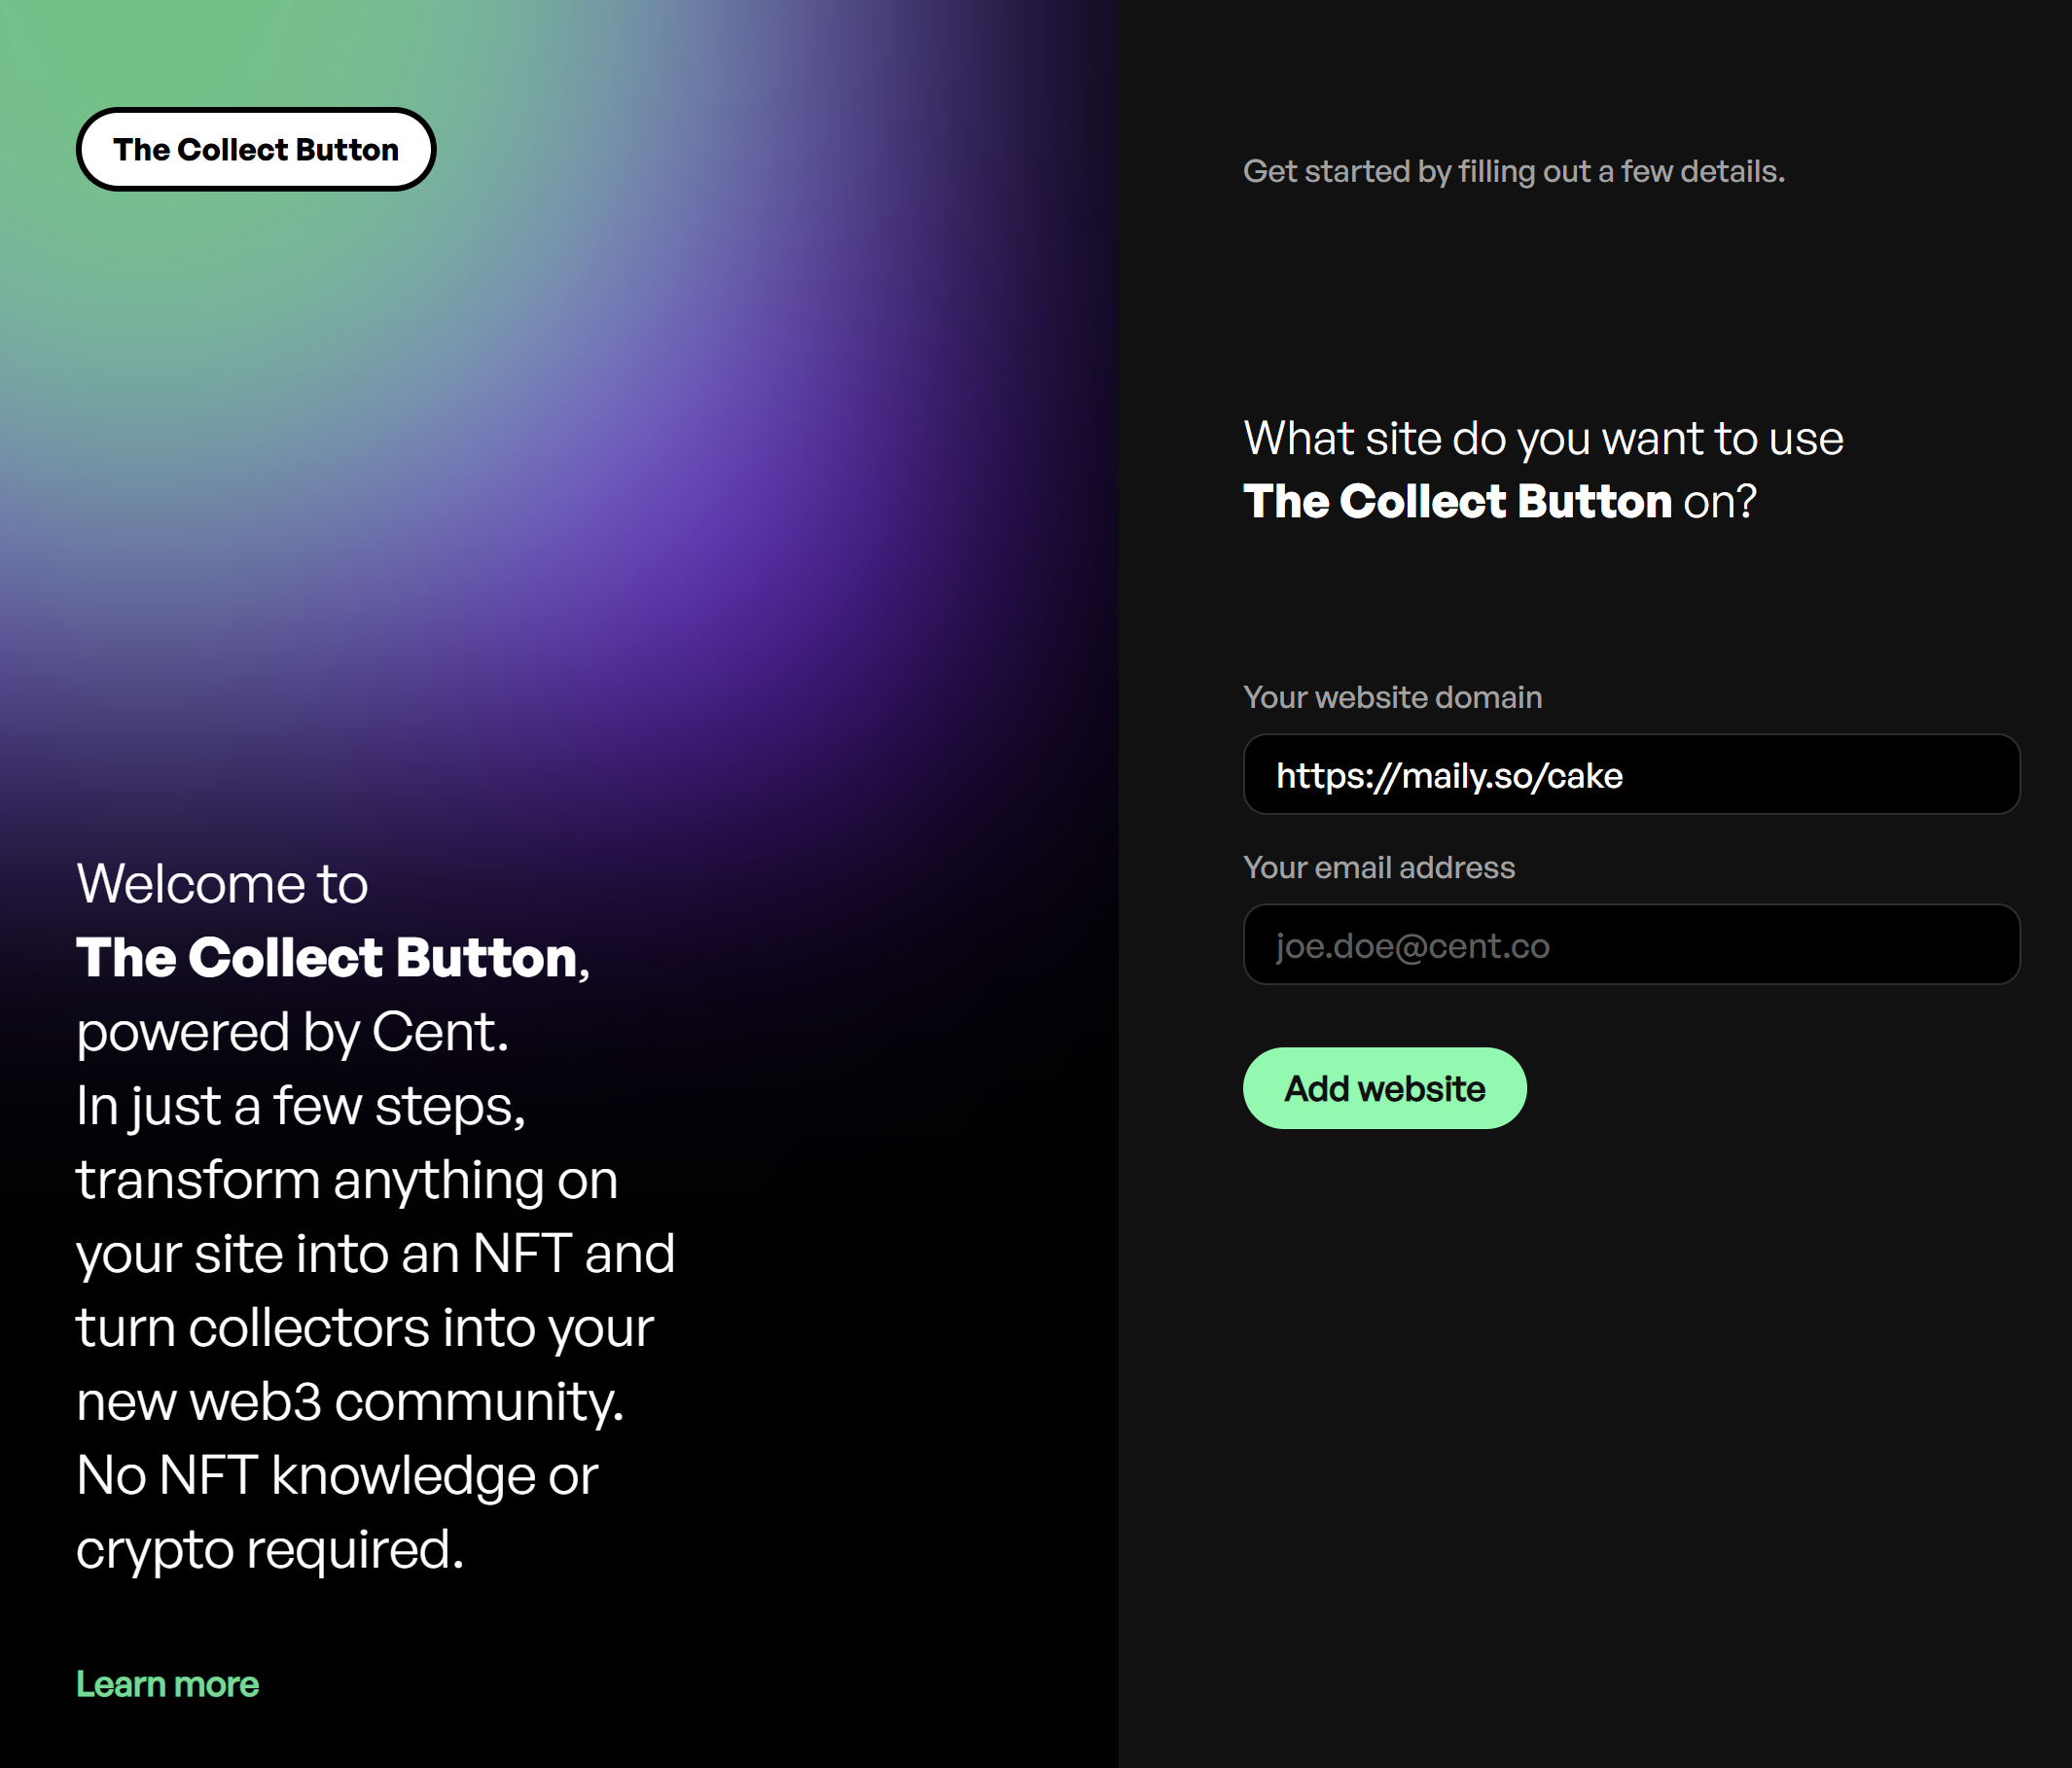
Task: Click the 'turn collectors into your' line
Action: (x=365, y=1328)
